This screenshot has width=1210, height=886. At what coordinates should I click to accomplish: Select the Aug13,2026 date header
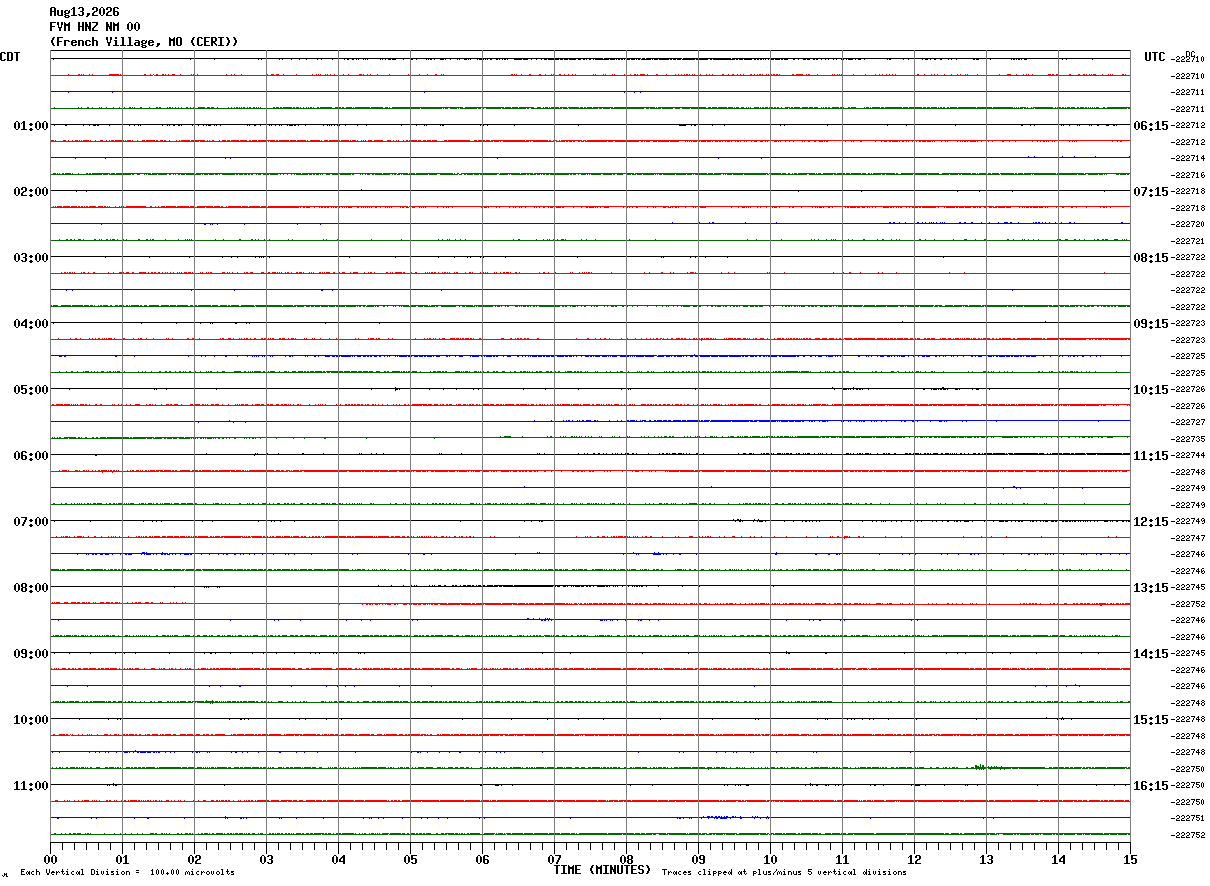tap(84, 12)
